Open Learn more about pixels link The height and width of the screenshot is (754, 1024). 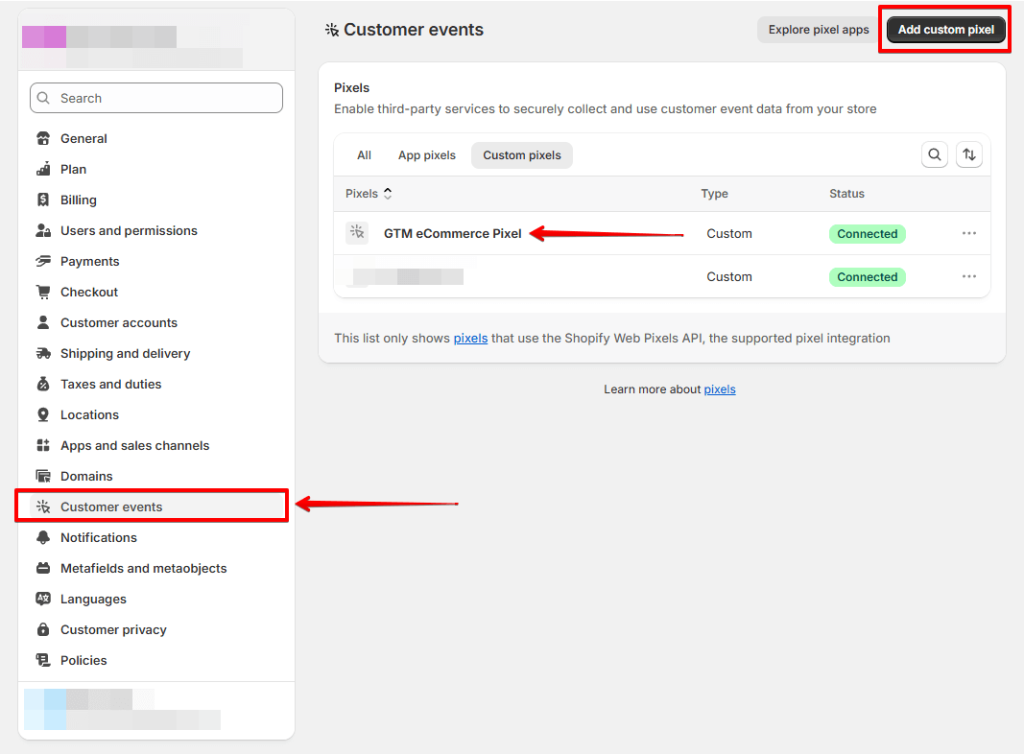[x=720, y=389]
